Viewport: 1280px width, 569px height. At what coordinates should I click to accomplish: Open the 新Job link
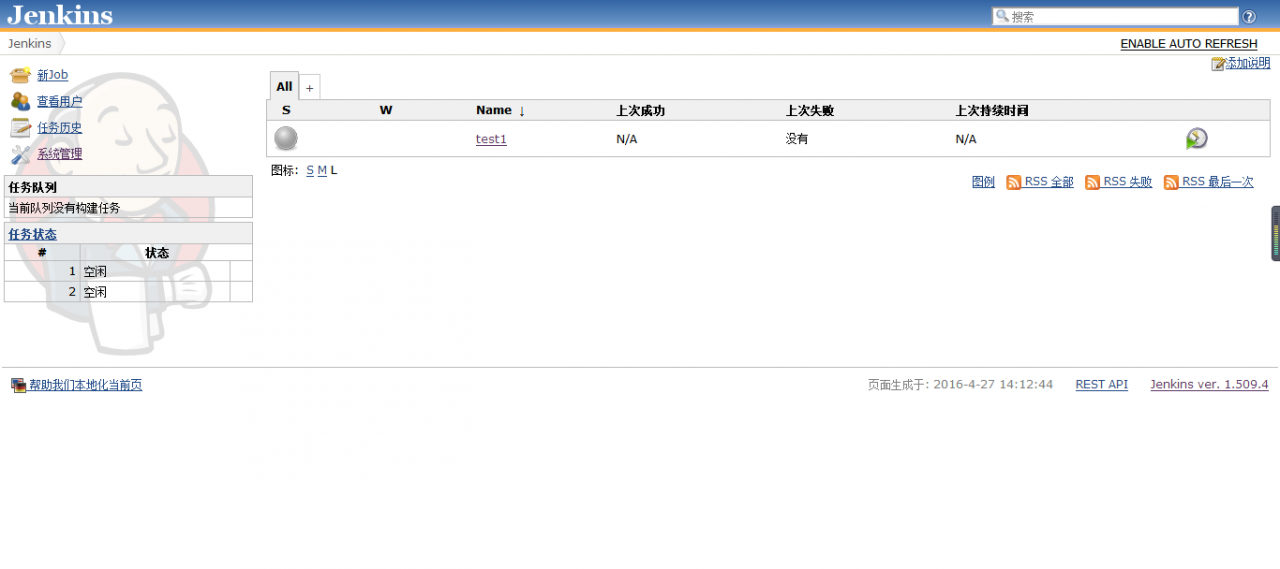click(x=52, y=75)
